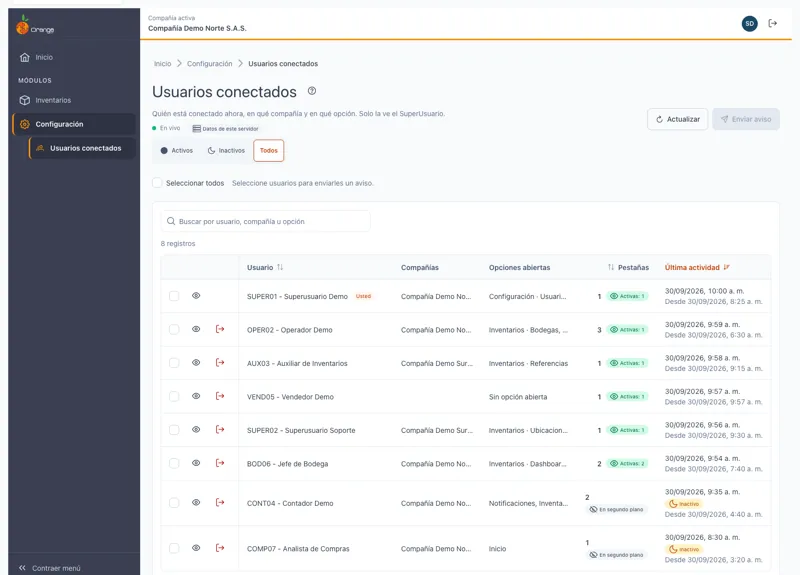
Task: Disconnect OPER02 with red logout icon
Action: (x=220, y=329)
